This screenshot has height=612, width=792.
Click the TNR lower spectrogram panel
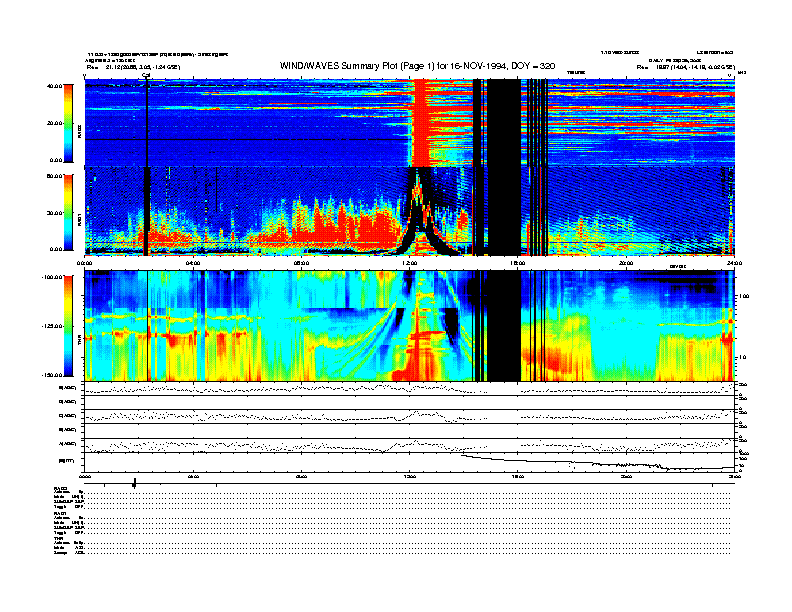pos(409,326)
